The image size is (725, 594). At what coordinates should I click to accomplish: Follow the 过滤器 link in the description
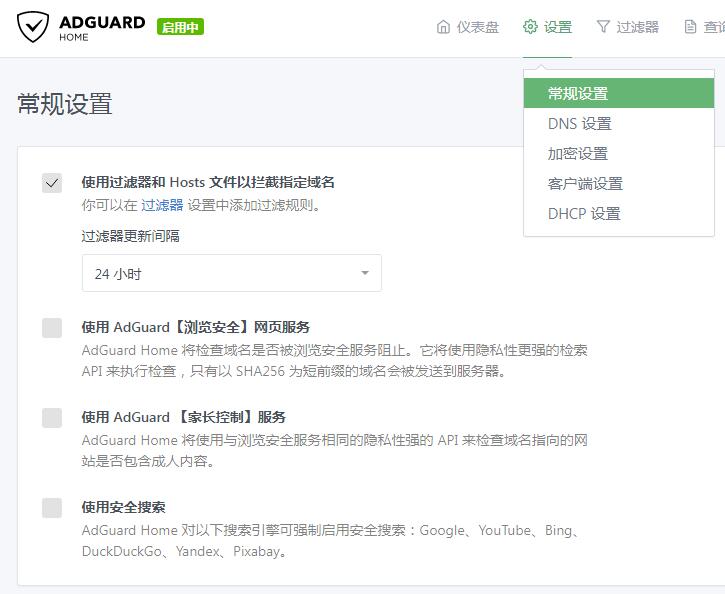point(162,205)
